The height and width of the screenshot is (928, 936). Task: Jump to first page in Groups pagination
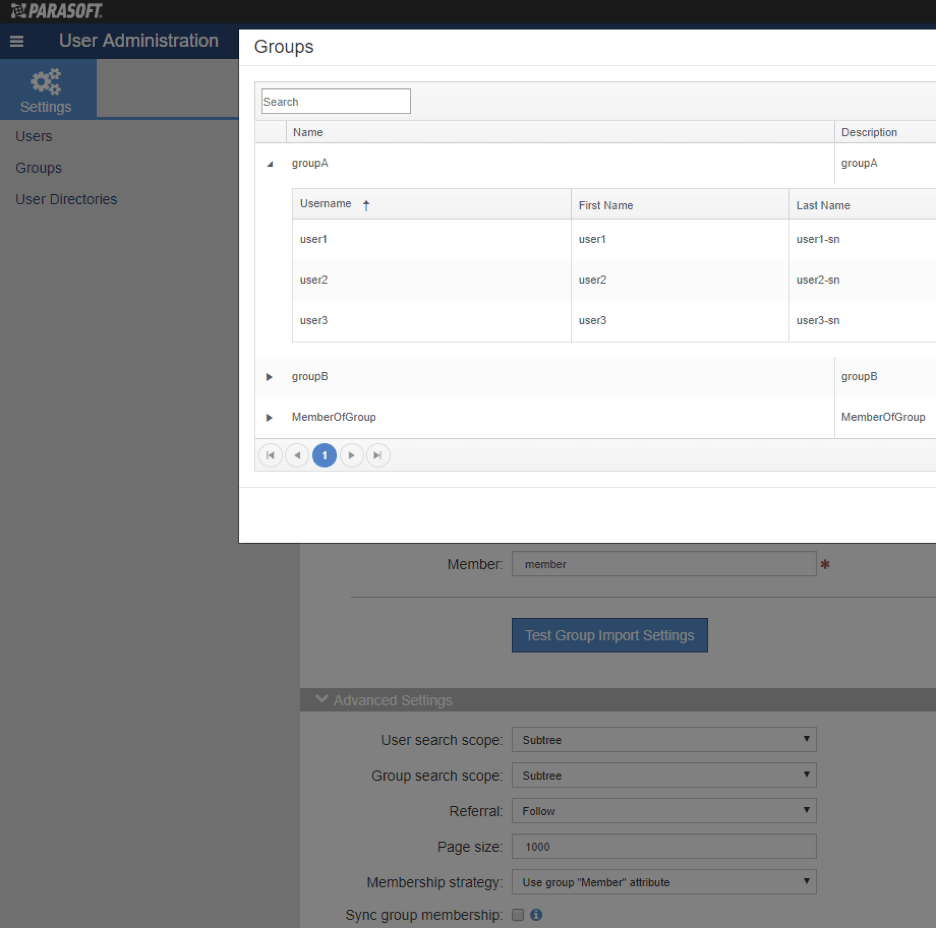coord(270,455)
